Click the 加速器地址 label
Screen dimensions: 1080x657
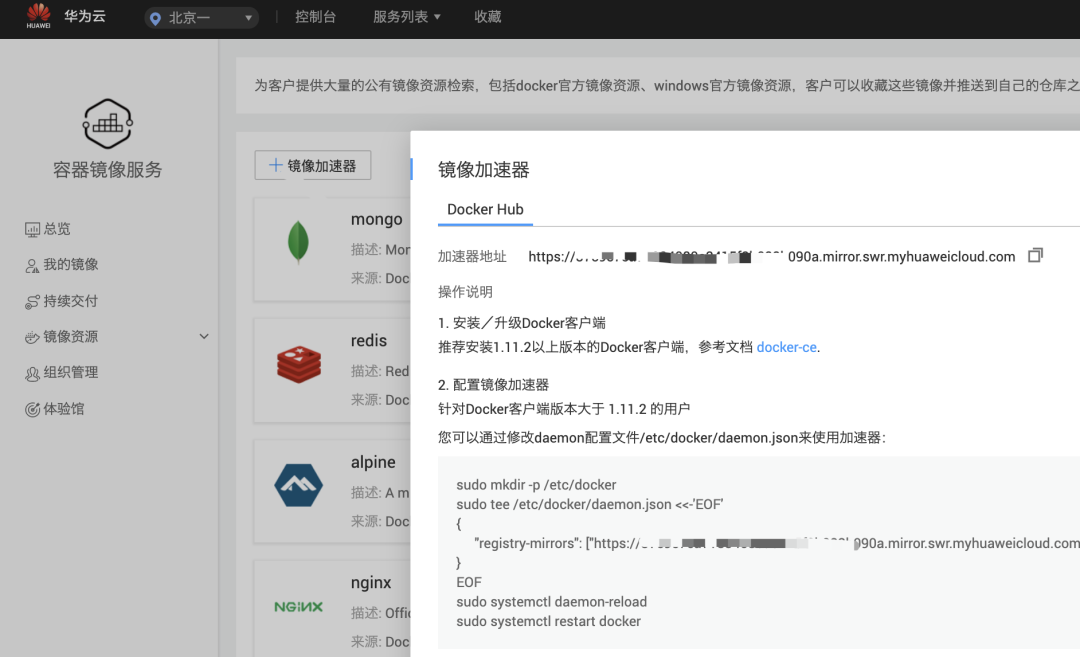pos(472,257)
